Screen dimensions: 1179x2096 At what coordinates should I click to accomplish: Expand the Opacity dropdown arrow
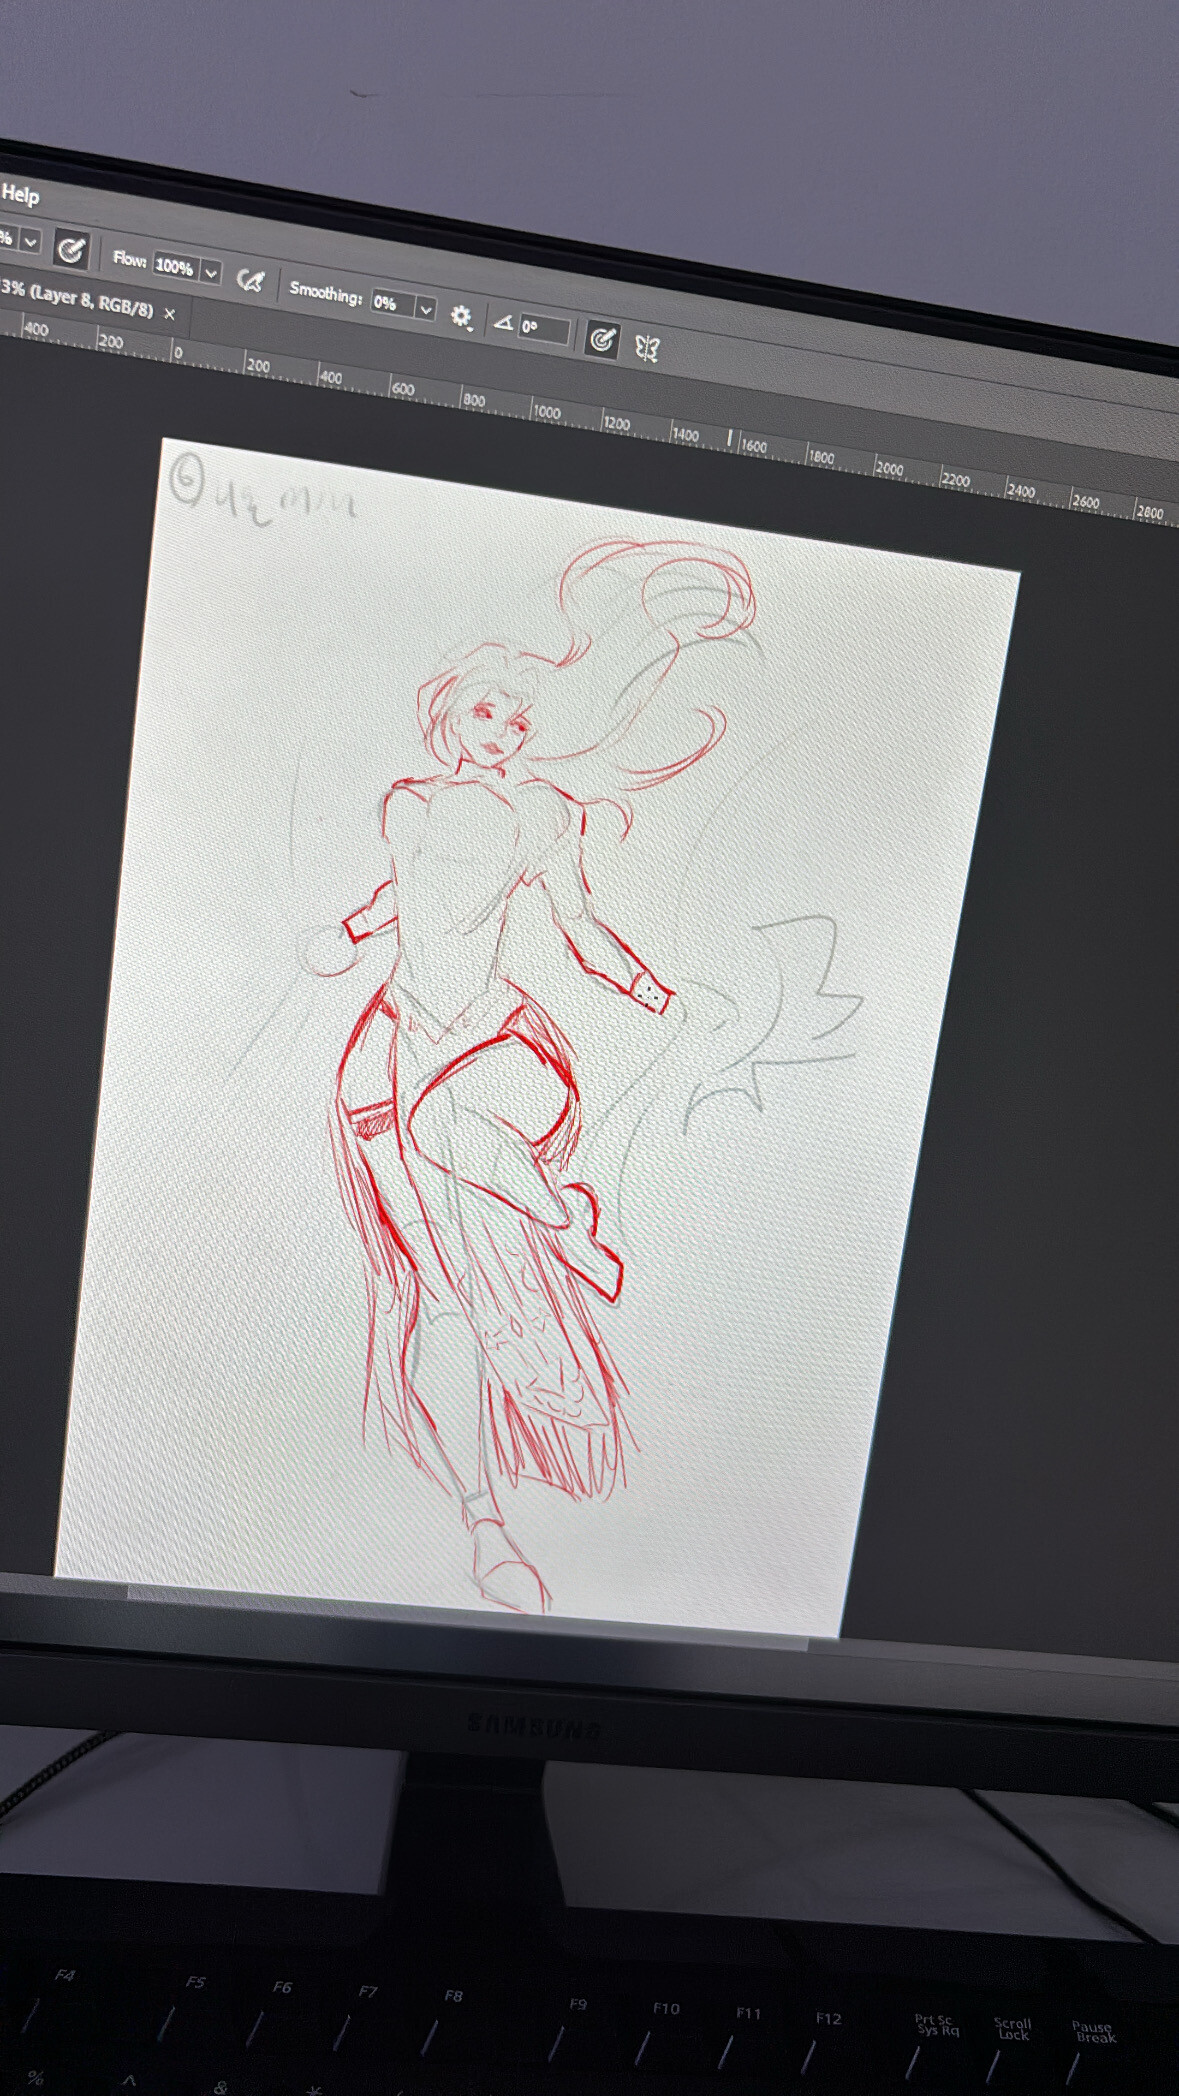click(x=31, y=242)
